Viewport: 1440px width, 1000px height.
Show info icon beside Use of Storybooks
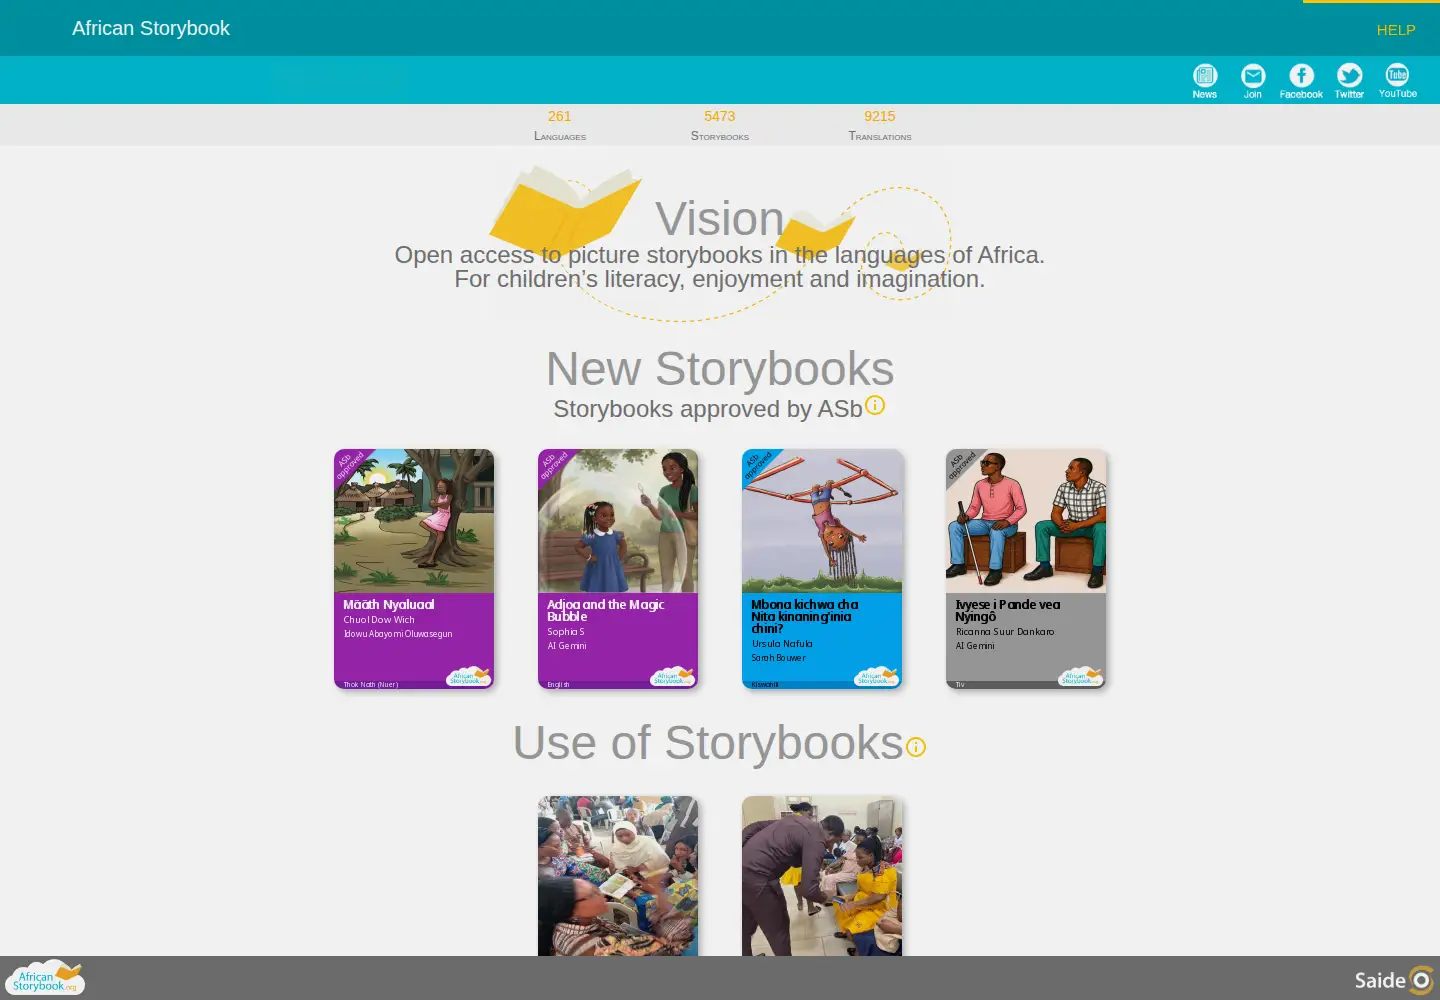(x=916, y=747)
